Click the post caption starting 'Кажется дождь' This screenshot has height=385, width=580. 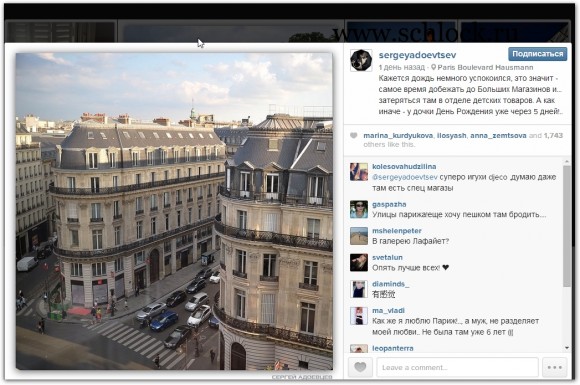(x=470, y=95)
